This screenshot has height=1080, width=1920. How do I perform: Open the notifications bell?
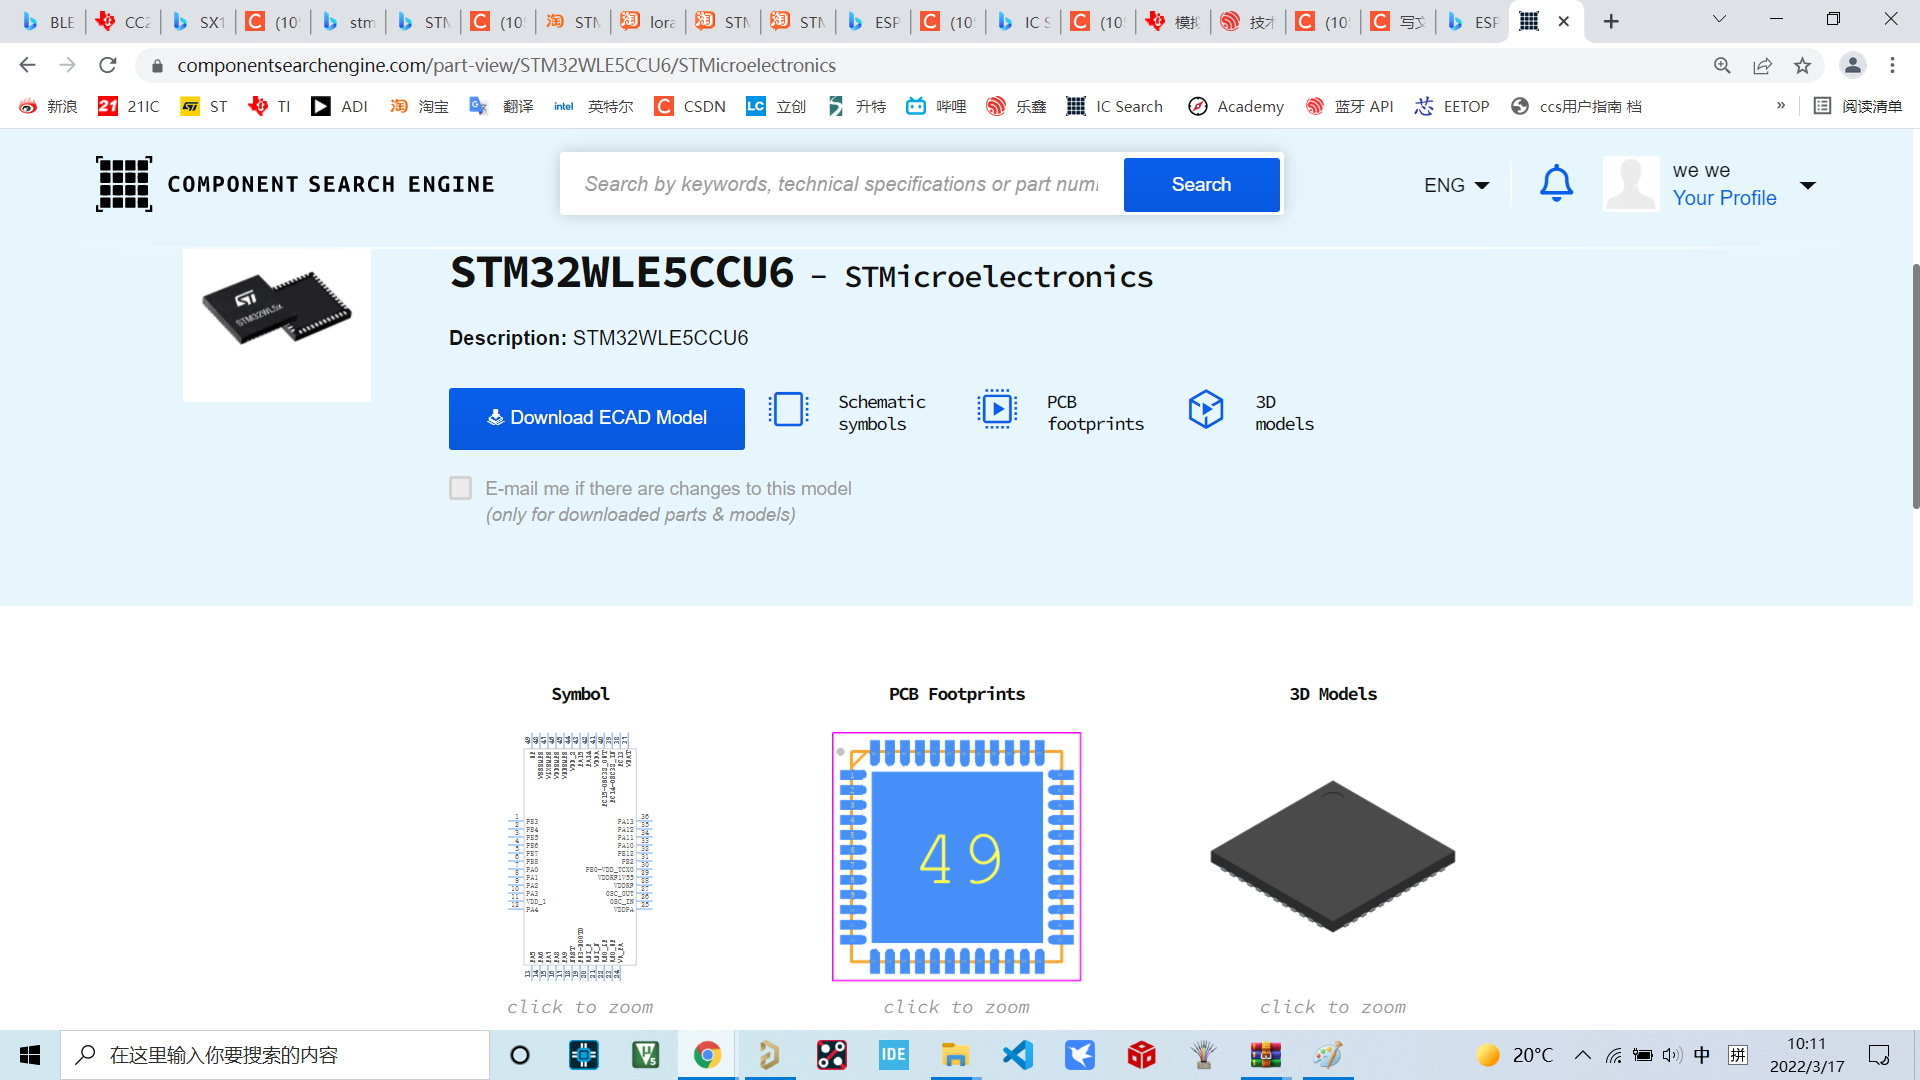(1556, 184)
